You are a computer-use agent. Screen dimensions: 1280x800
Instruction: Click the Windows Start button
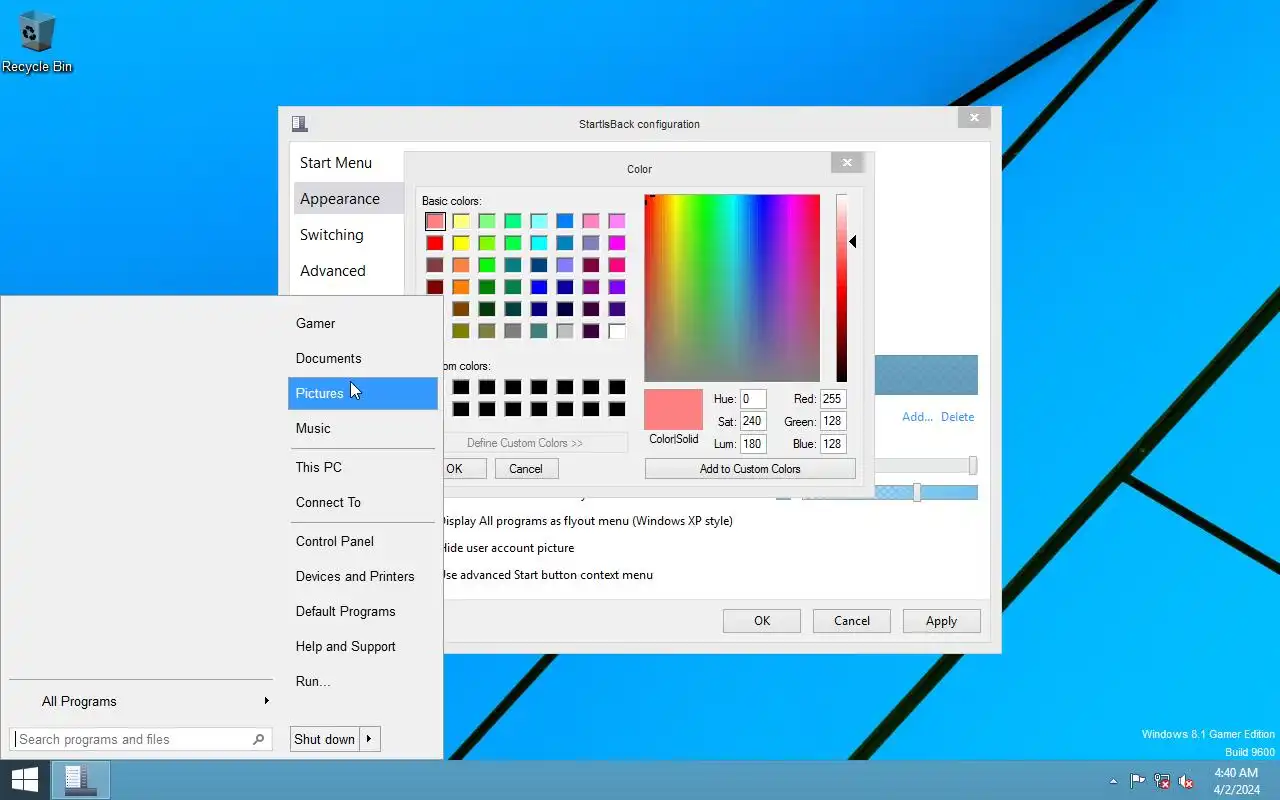[x=24, y=780]
